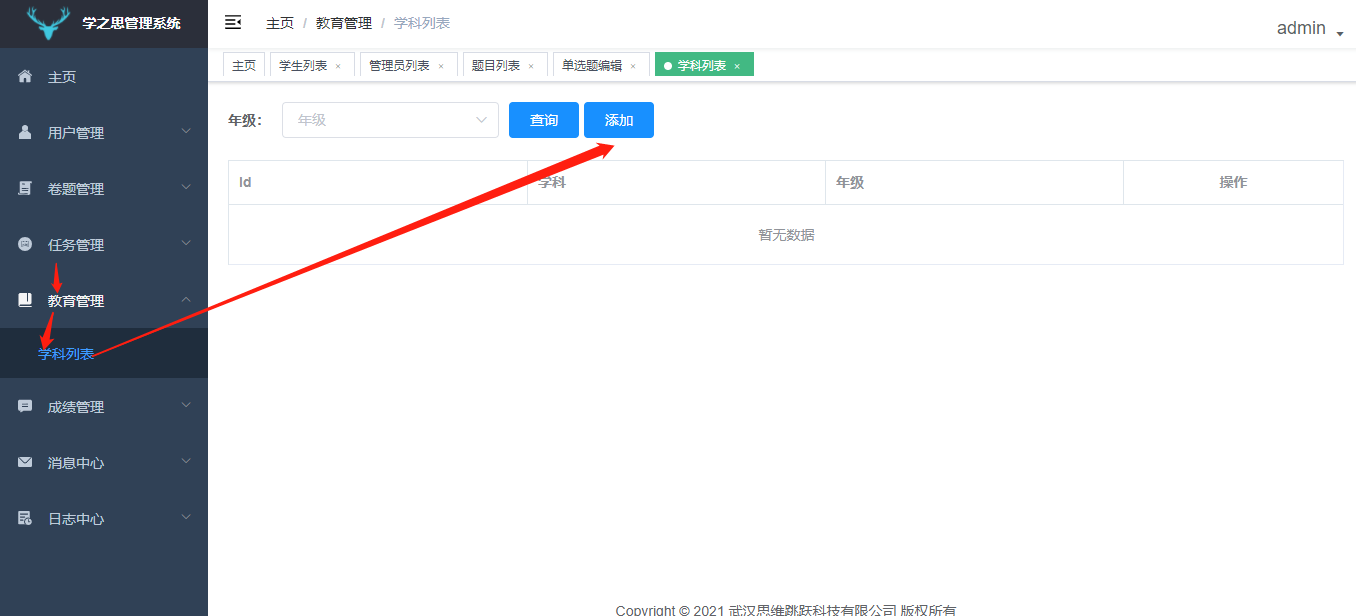Click the Id column header
1356x616 pixels.
pyautogui.click(x=378, y=182)
